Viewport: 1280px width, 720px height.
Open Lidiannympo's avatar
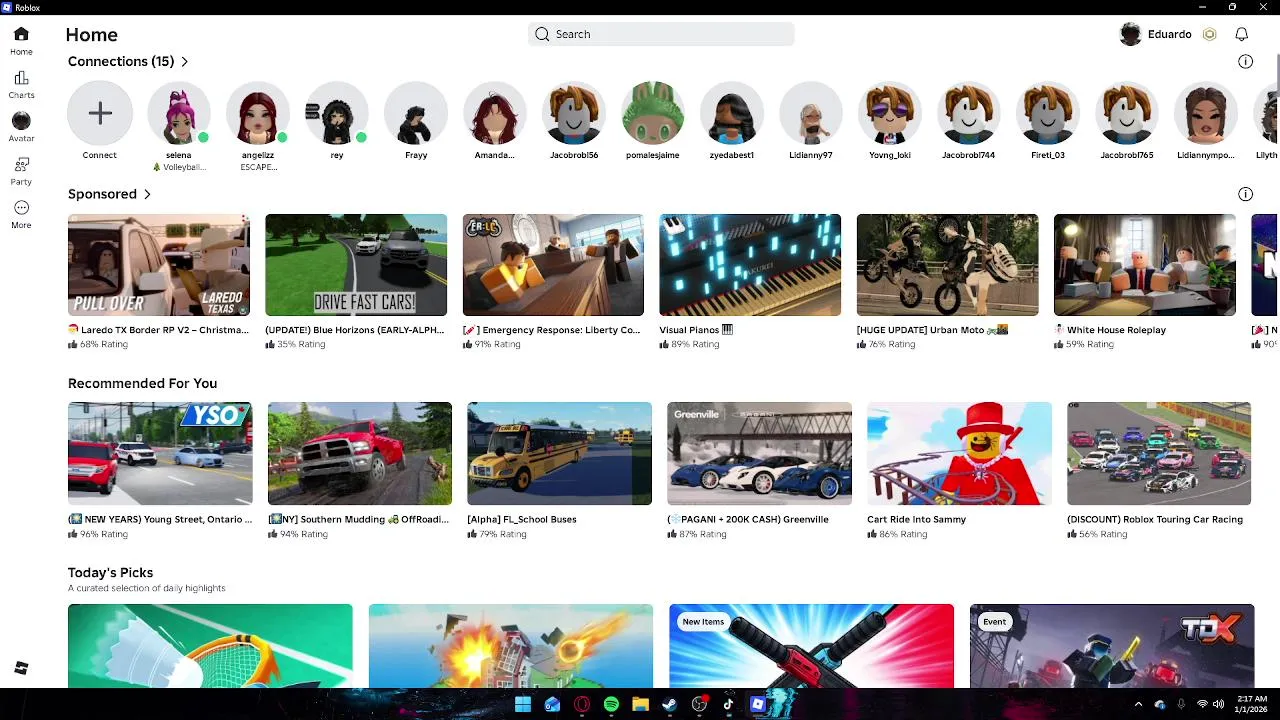coord(1206,114)
